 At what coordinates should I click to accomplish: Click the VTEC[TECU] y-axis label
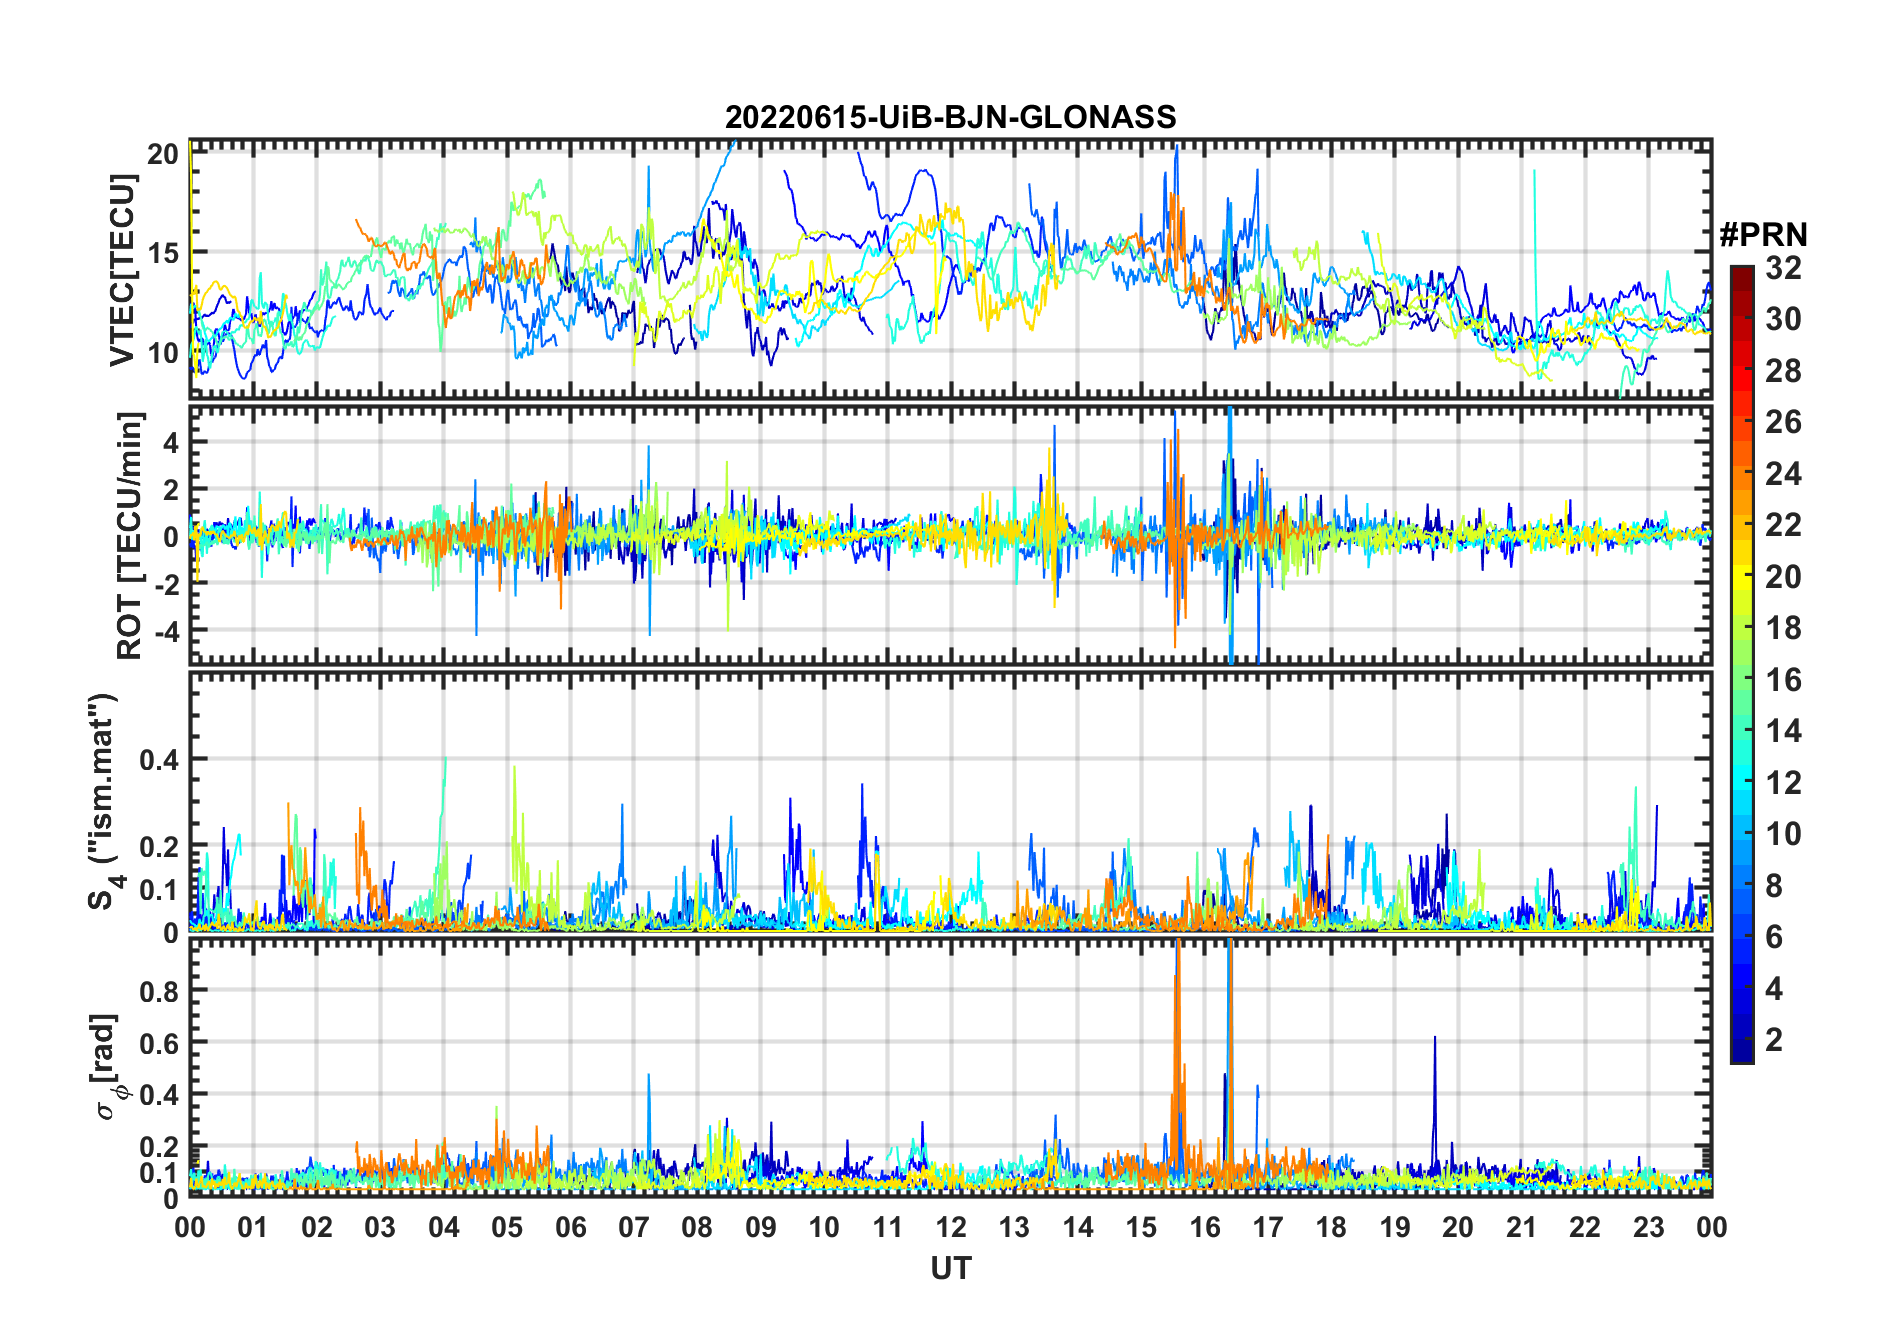coord(122,269)
